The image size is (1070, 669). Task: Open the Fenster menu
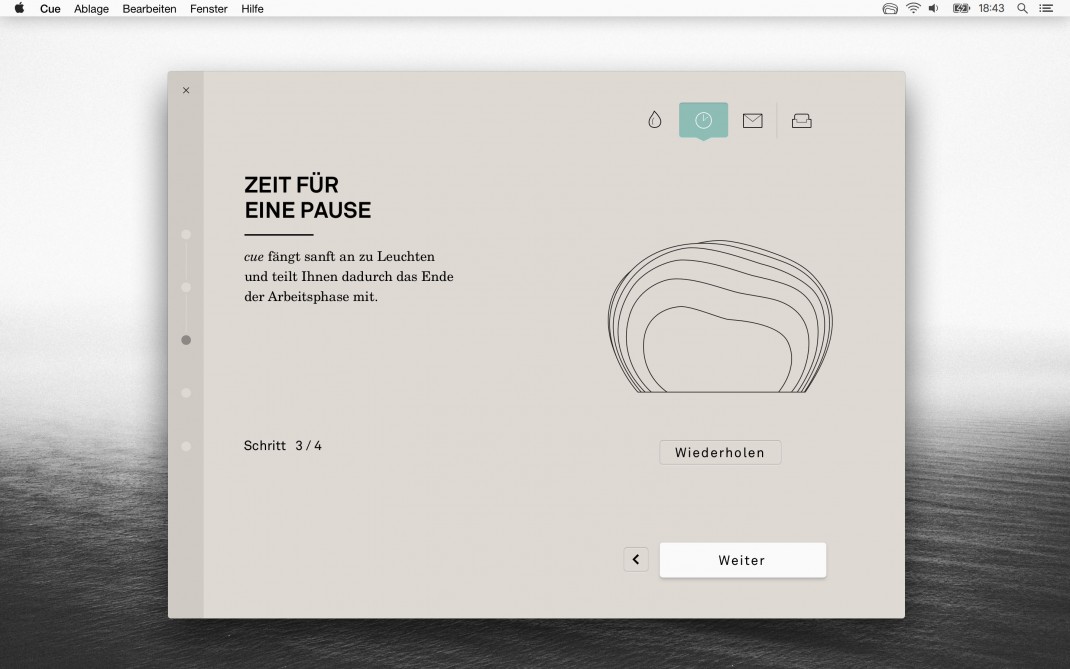click(209, 9)
